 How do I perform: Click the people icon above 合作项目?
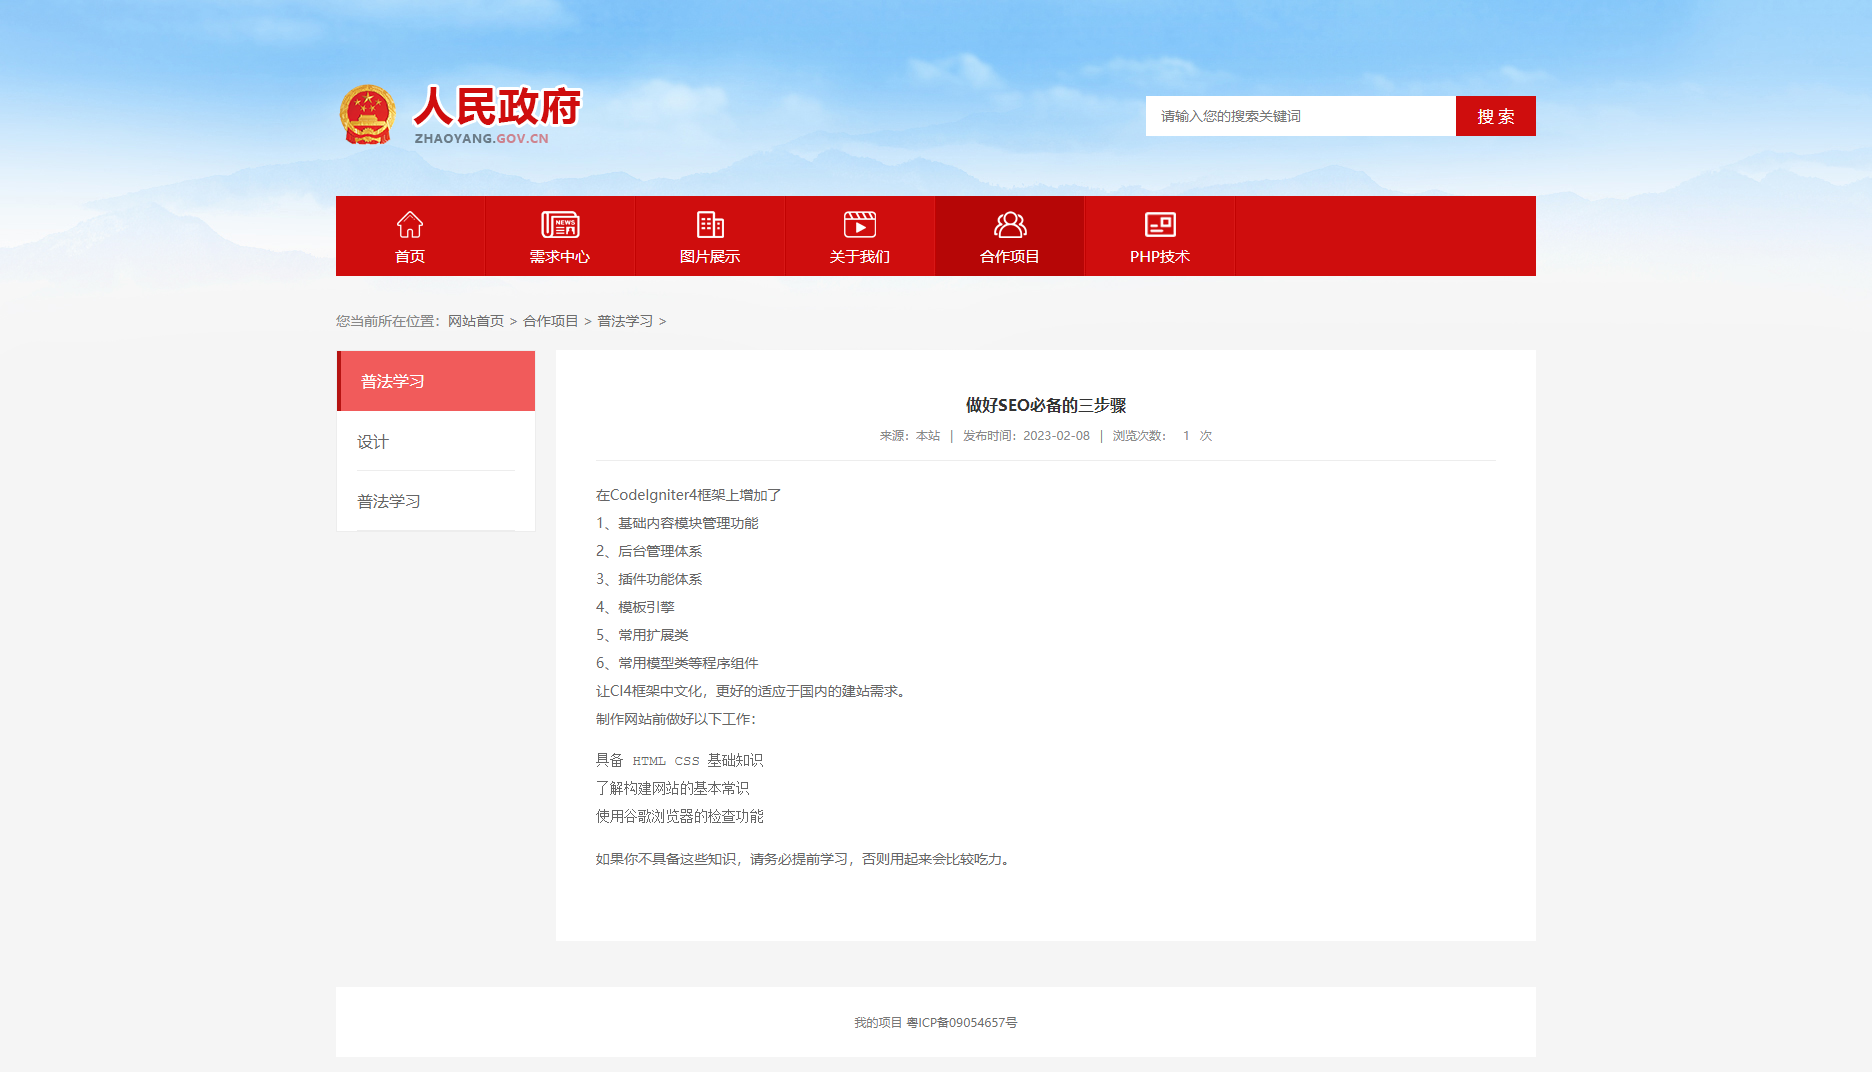coord(1010,224)
